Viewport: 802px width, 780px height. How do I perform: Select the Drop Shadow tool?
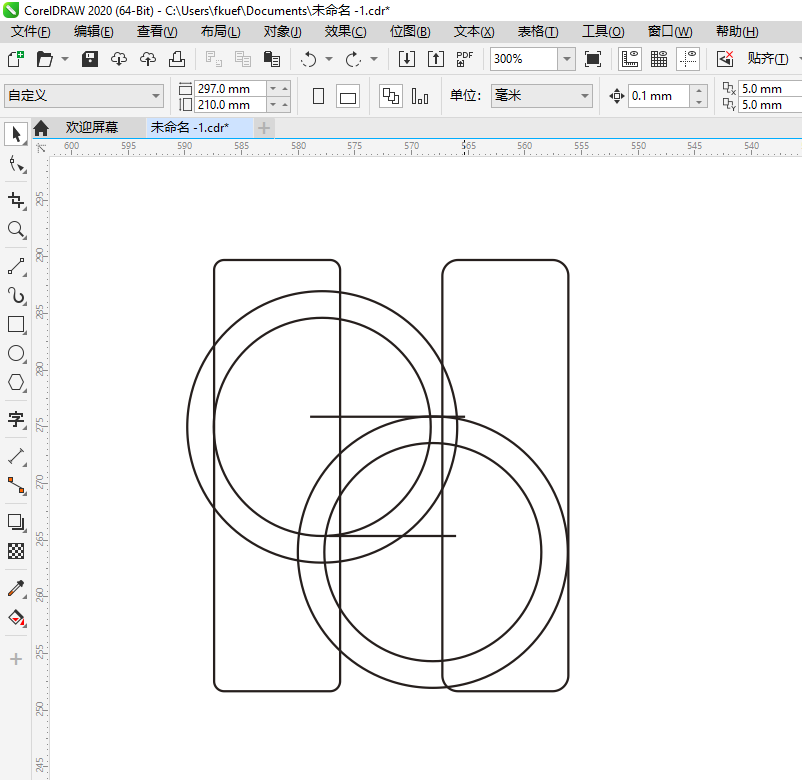pos(16,522)
